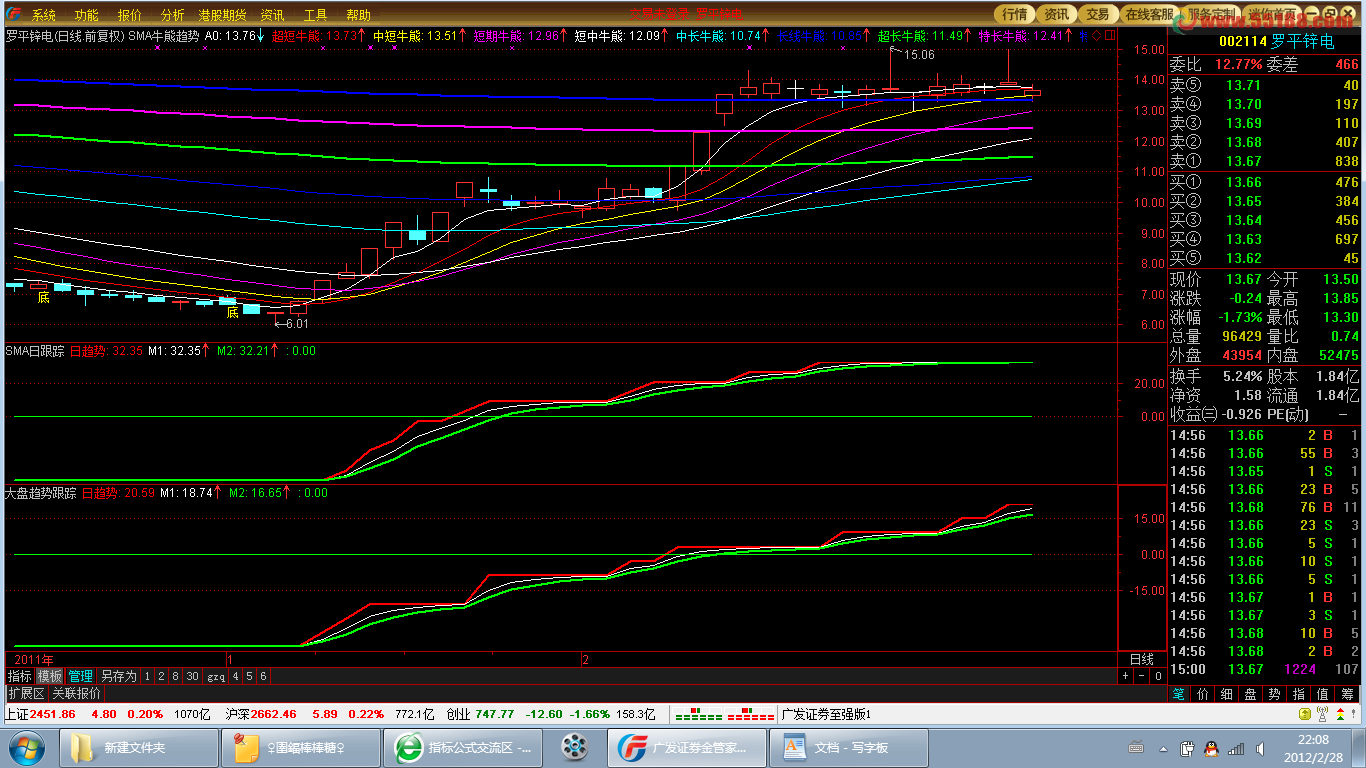Select template slot 5
Screen dimensions: 1366x768
coord(250,676)
